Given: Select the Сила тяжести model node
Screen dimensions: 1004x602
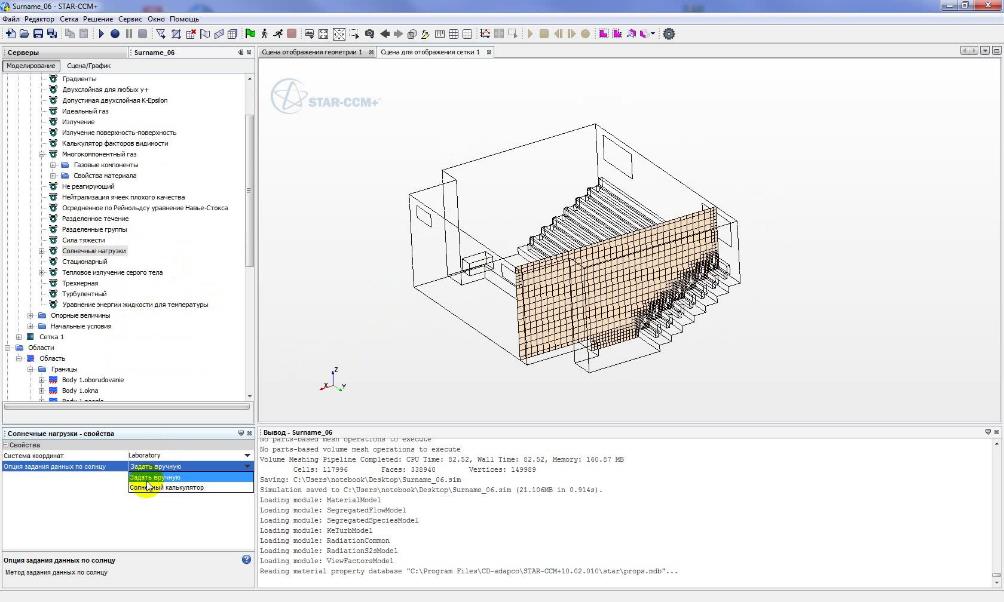Looking at the screenshot, I should click(x=83, y=240).
